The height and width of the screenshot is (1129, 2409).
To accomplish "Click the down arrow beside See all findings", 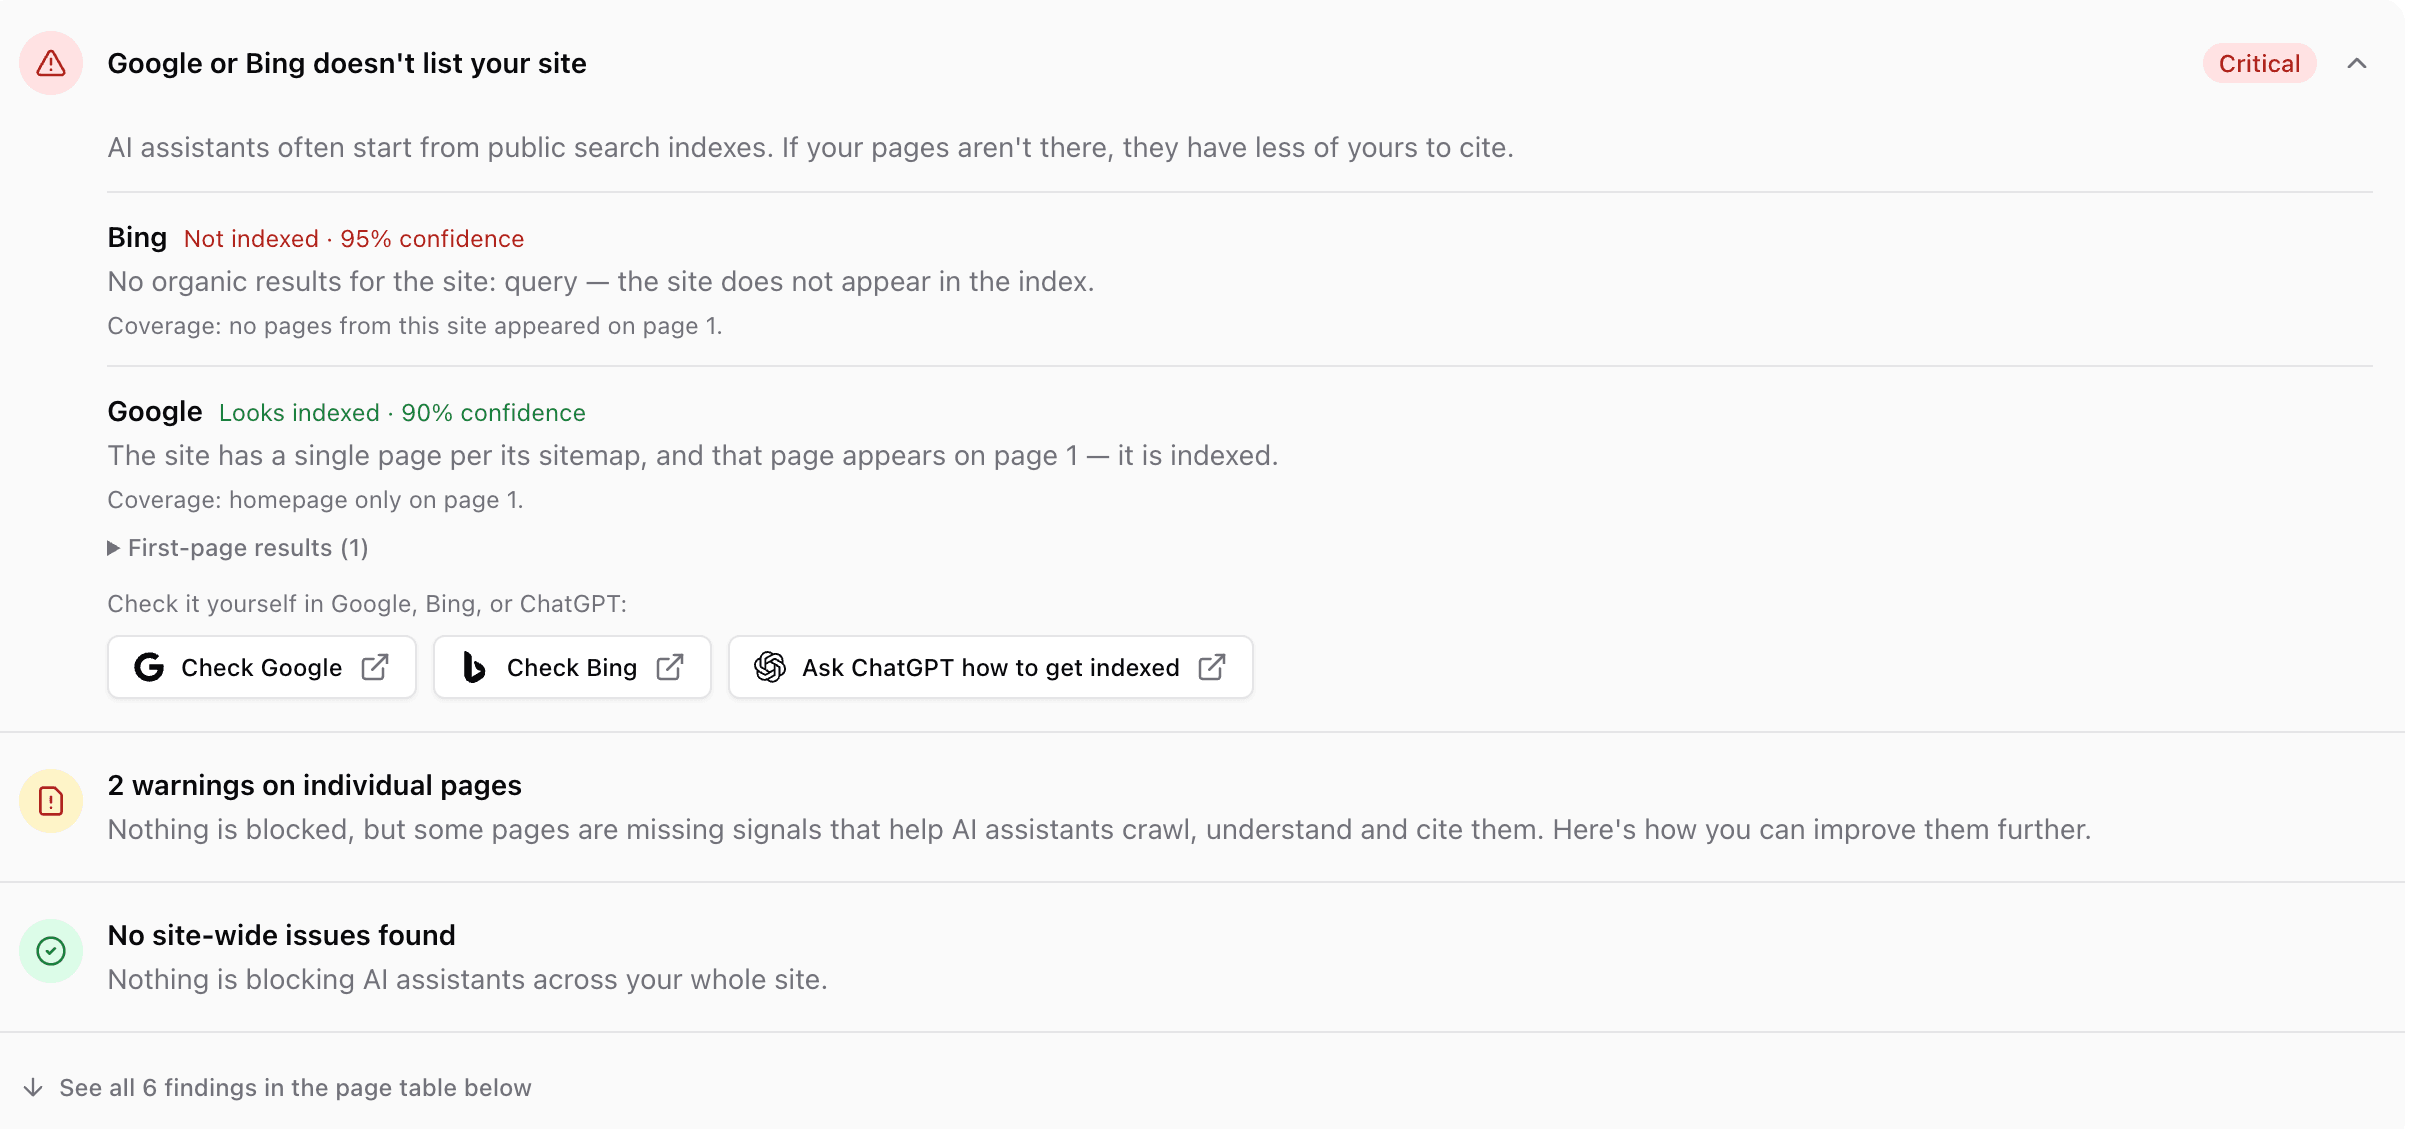I will coord(33,1087).
